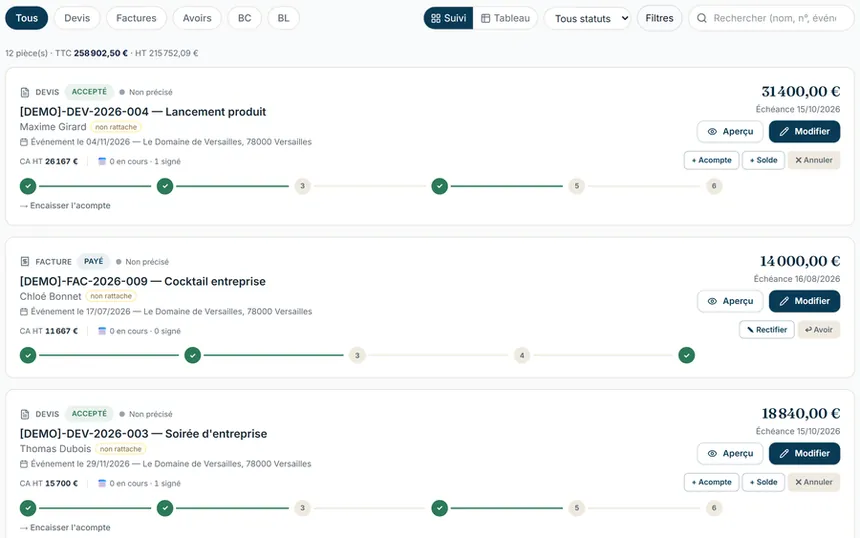Click final completed step on FAC-2026-009 progress
Screen dimensions: 860x538
(686, 355)
